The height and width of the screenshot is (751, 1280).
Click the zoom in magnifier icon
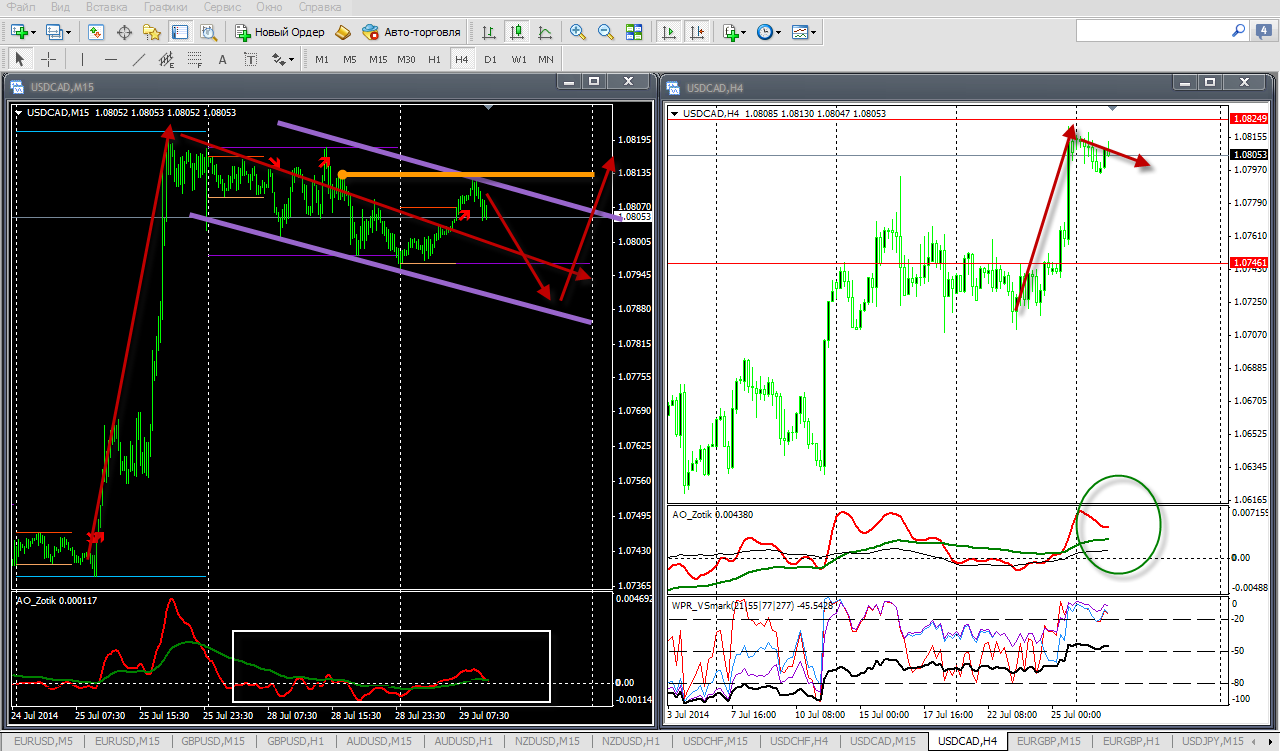577,32
